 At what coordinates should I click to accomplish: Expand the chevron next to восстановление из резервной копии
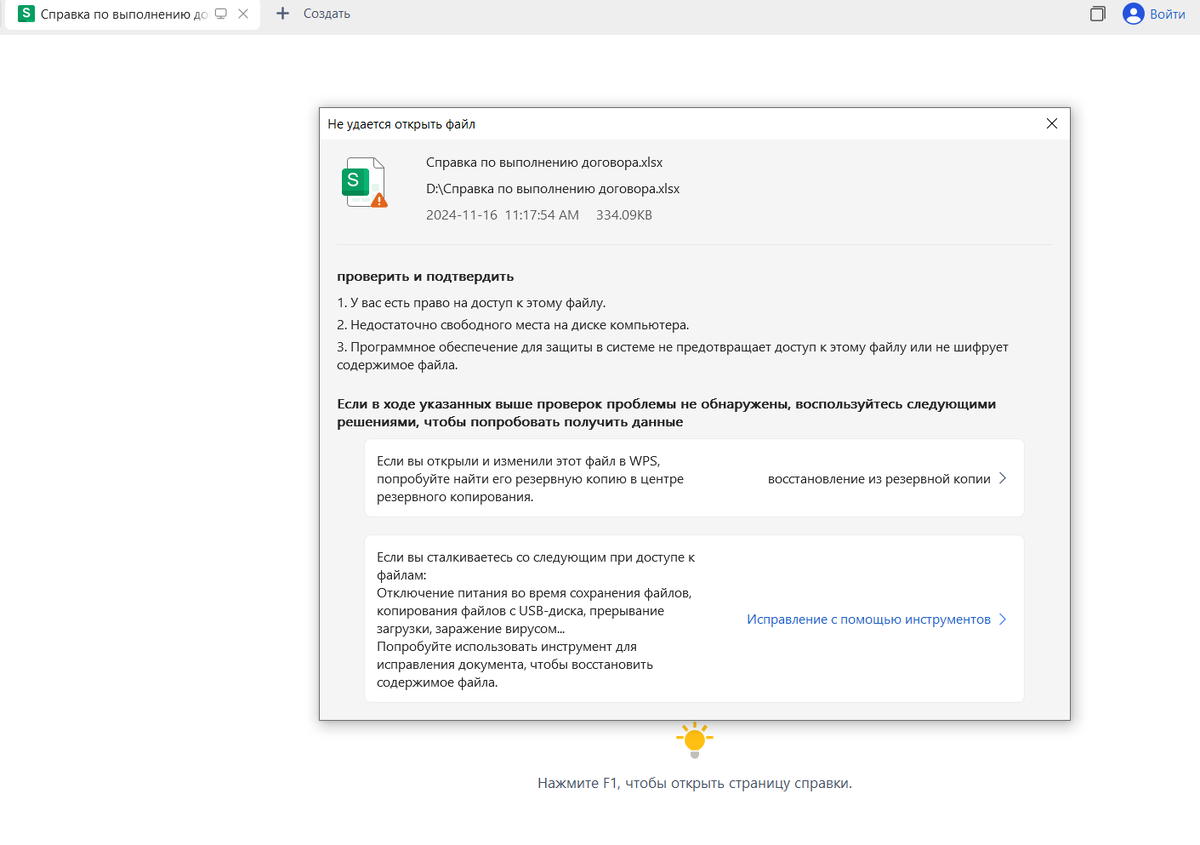[1002, 478]
